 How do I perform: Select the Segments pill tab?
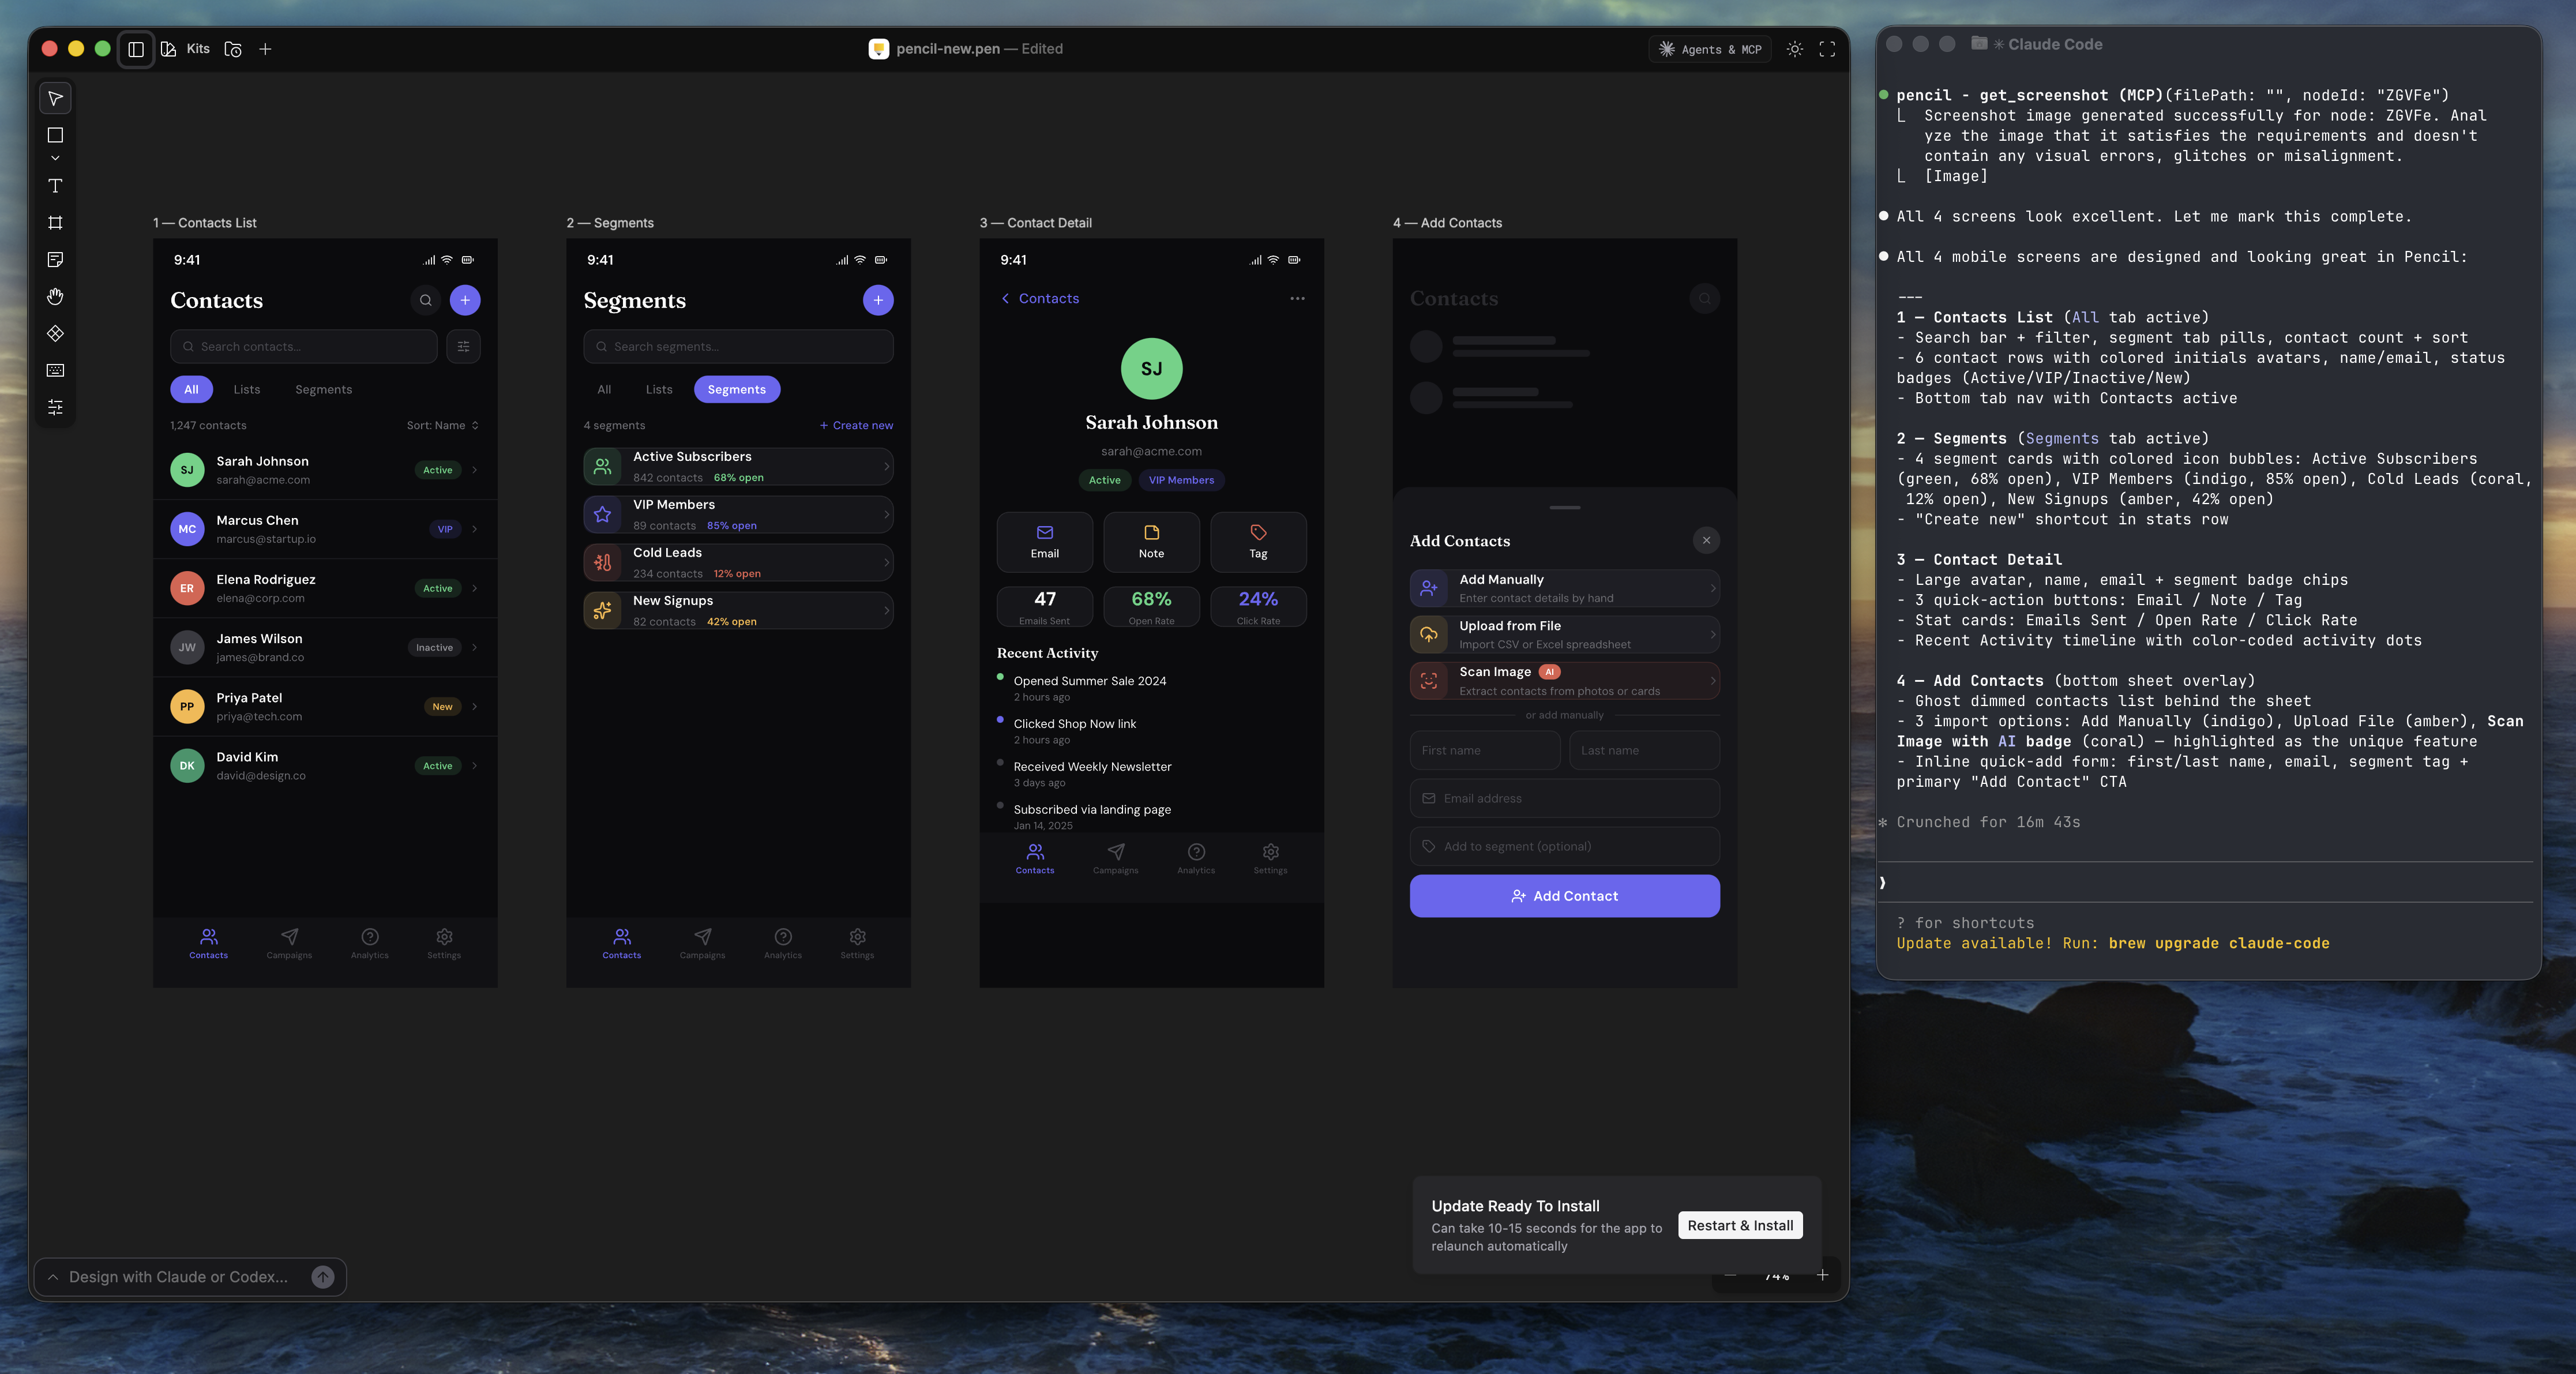(x=736, y=389)
